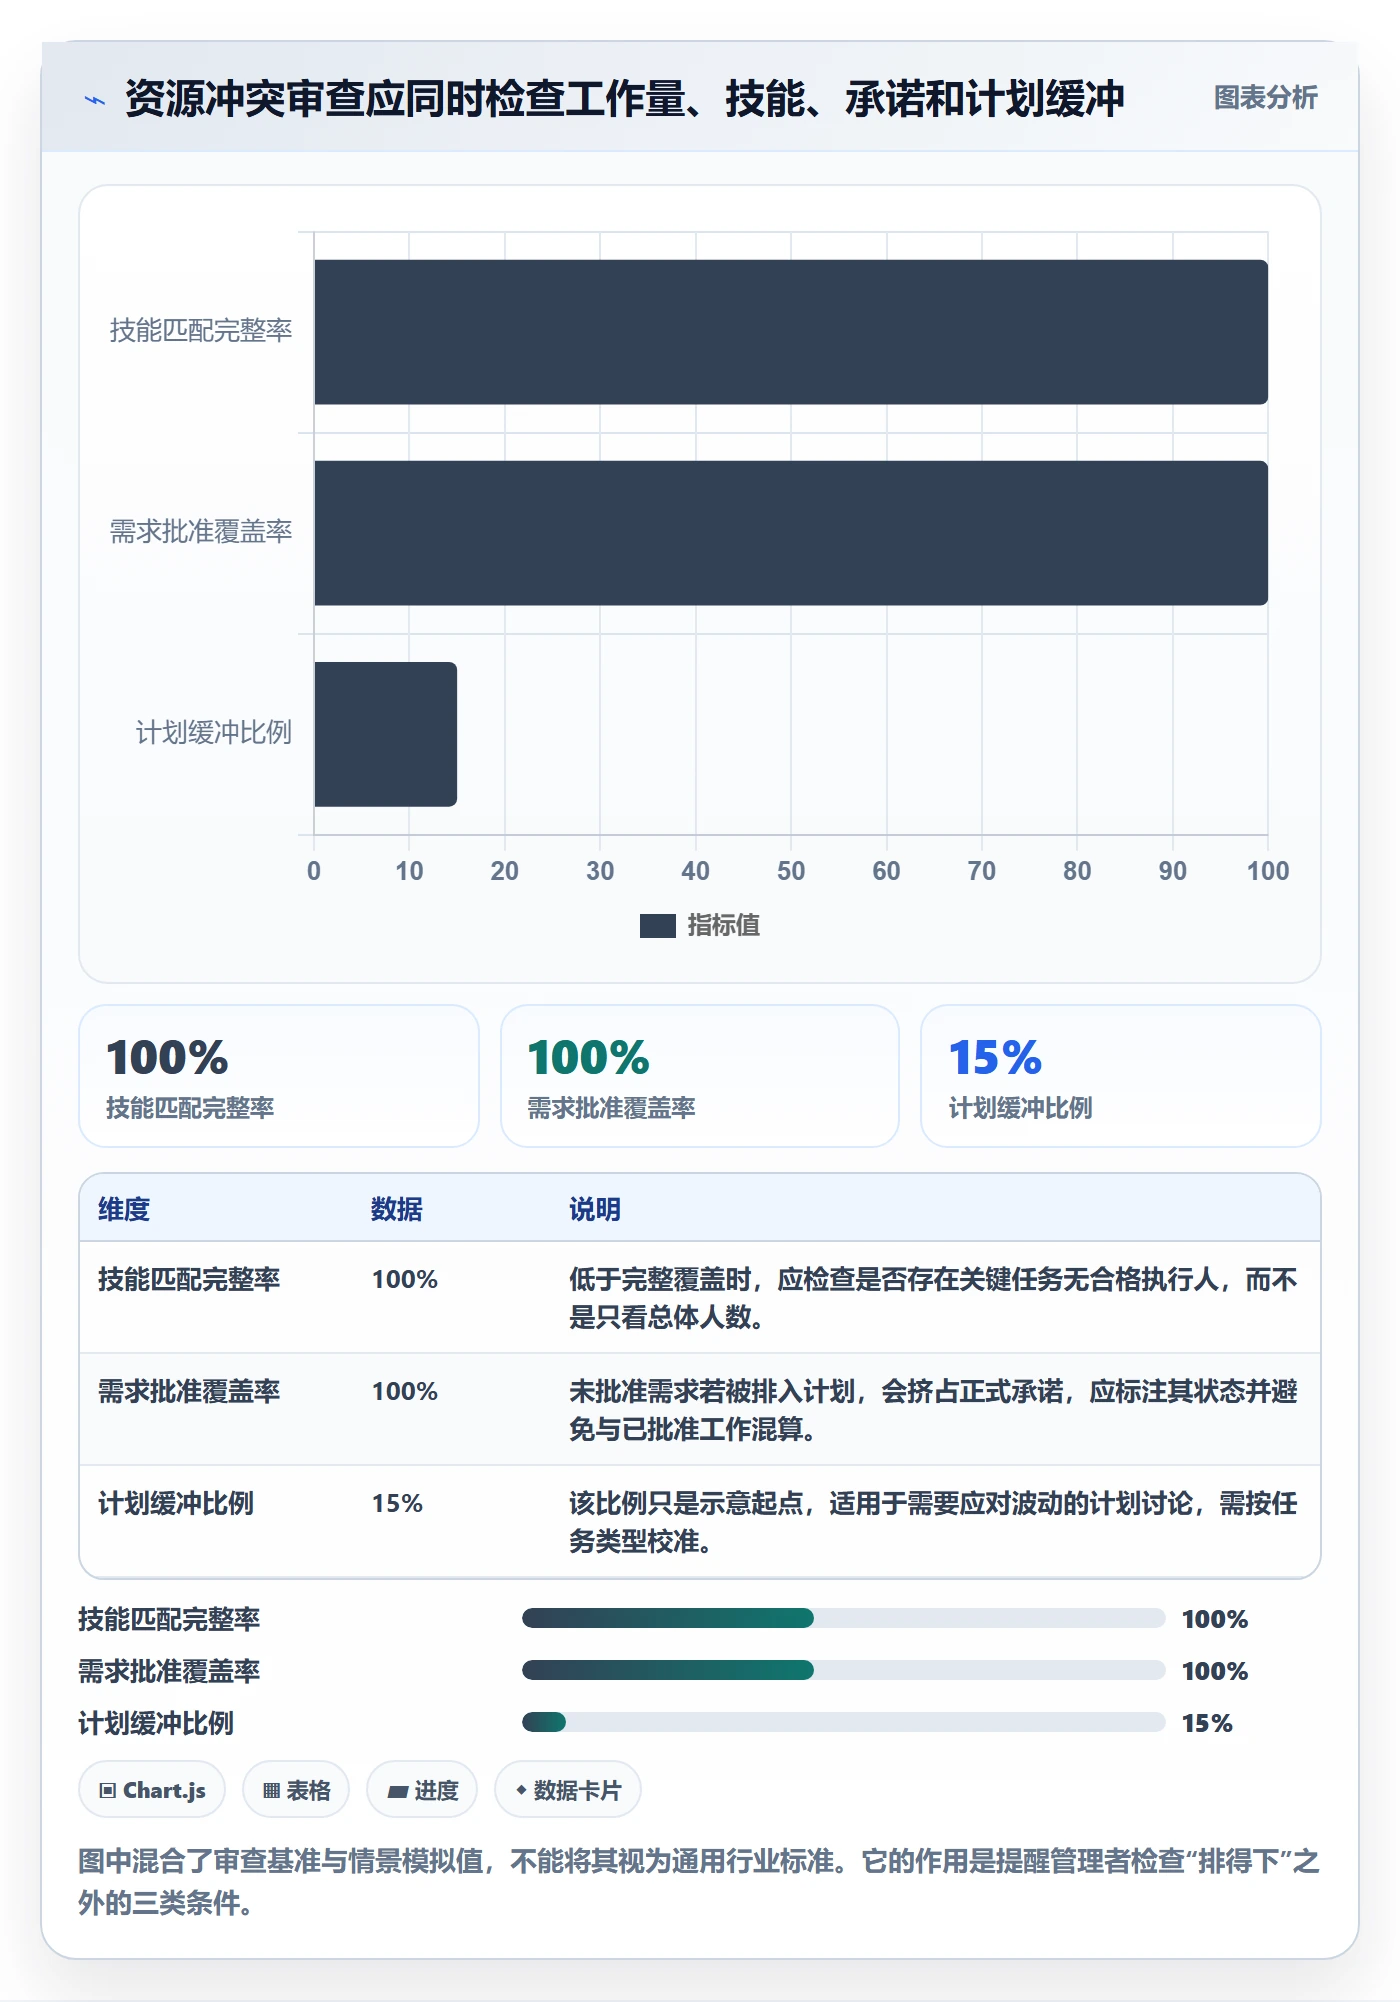Screen dimensions: 1400x2002
Task: Select 计划缓冲比例 row in the table
Action: [x=700, y=1522]
